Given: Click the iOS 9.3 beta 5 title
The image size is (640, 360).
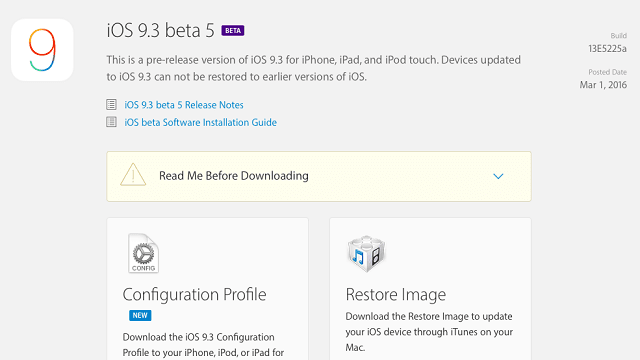Looking at the screenshot, I should point(160,31).
